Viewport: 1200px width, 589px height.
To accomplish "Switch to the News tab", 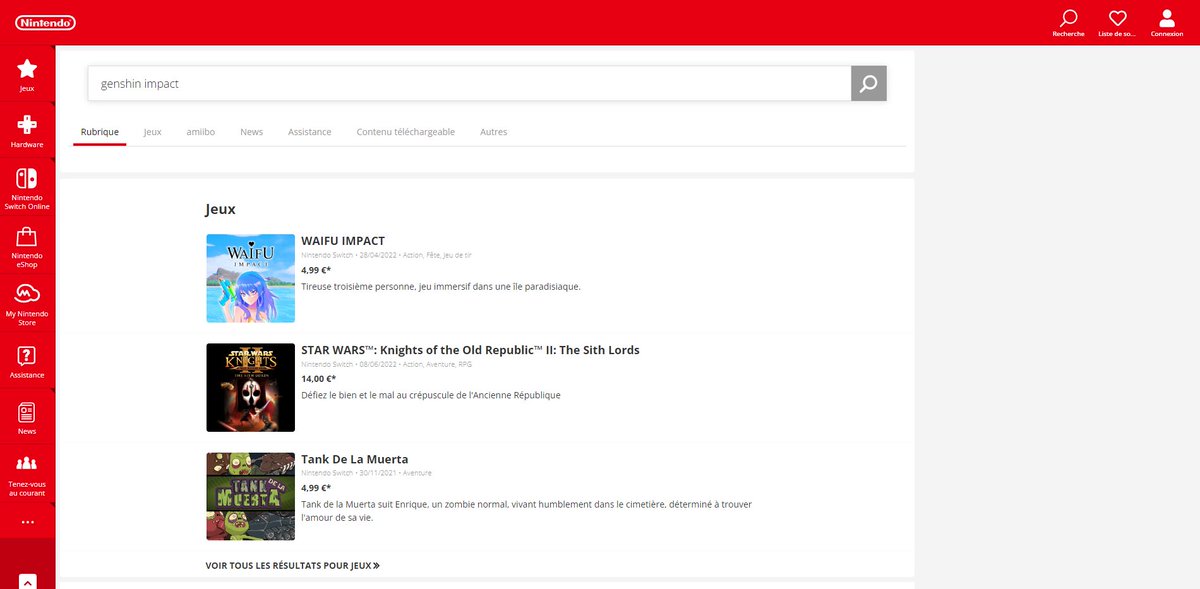I will [x=252, y=132].
